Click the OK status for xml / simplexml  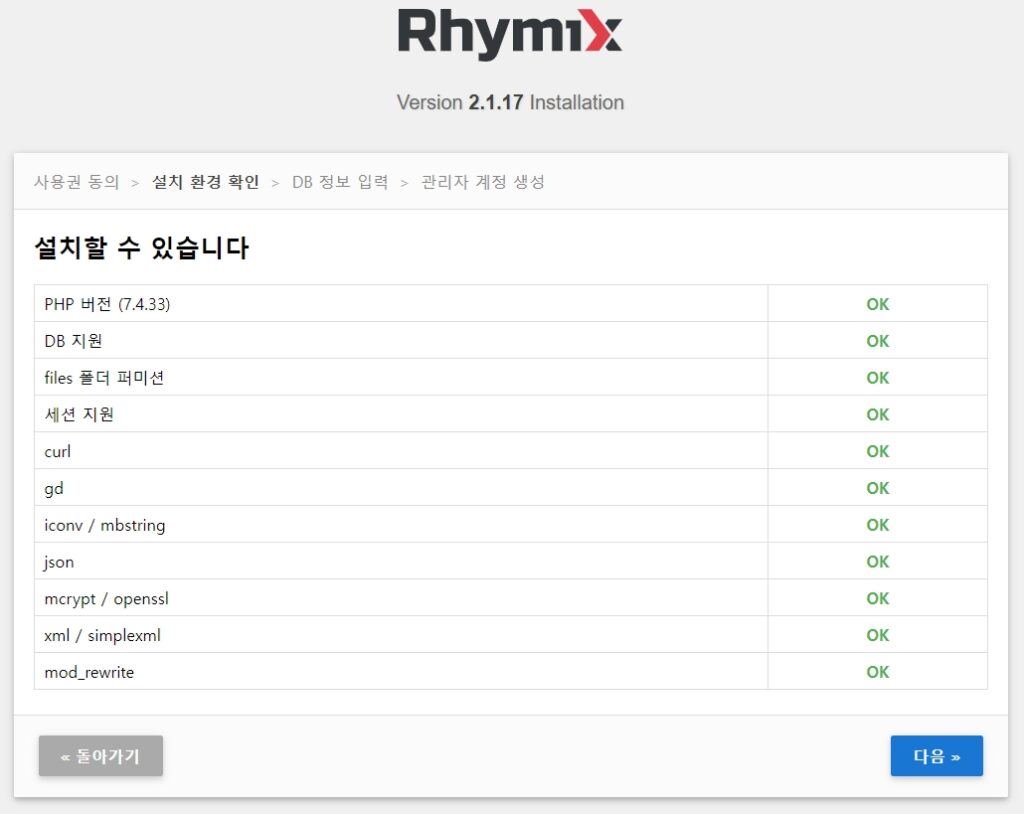pyautogui.click(x=878, y=635)
